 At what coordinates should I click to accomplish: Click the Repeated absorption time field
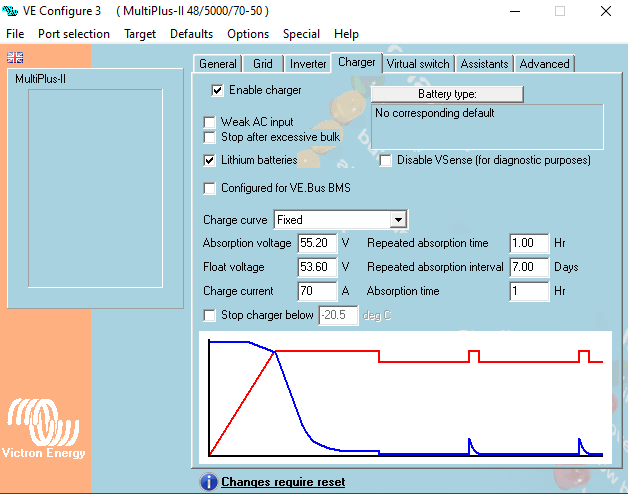coord(529,243)
